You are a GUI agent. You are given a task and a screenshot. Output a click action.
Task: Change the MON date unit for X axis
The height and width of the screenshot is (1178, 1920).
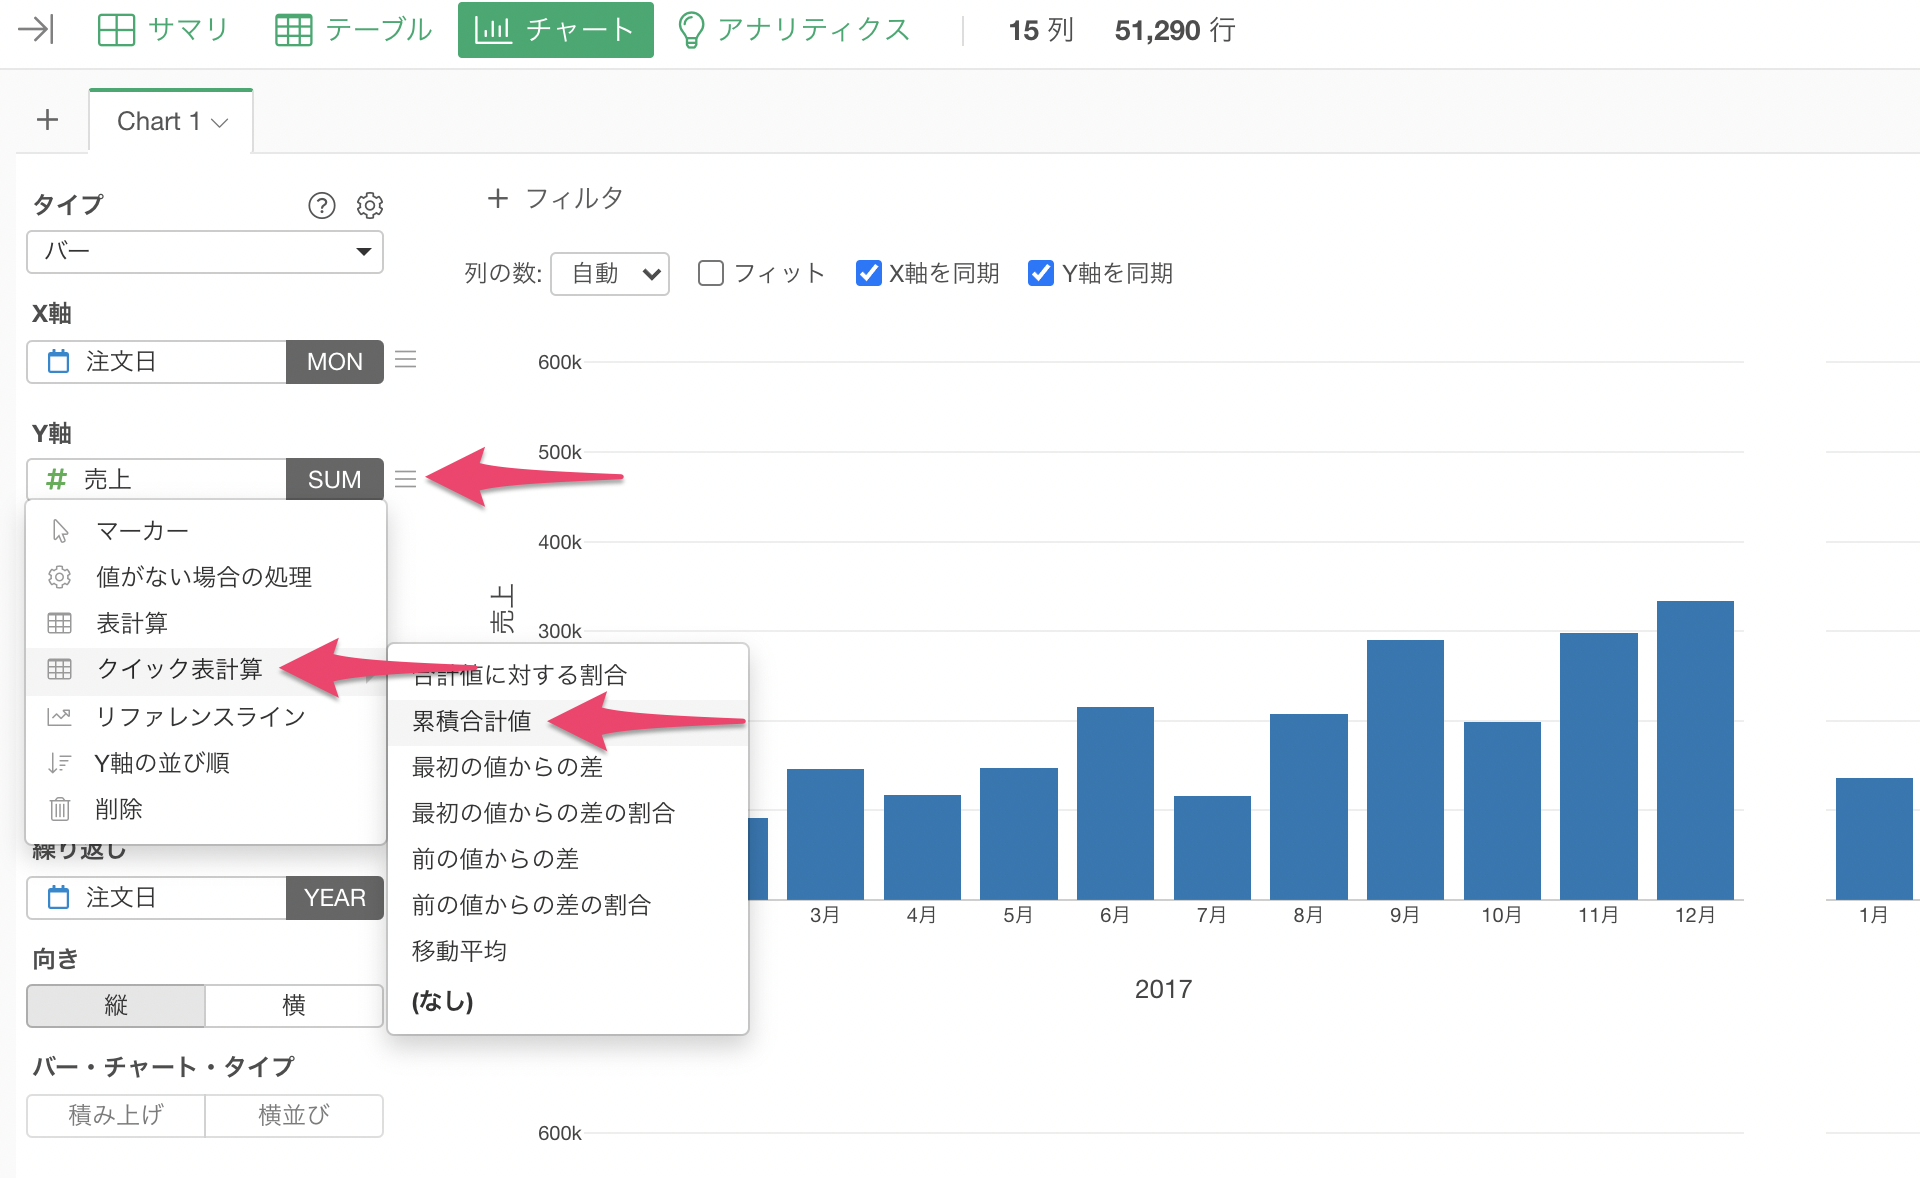[335, 361]
